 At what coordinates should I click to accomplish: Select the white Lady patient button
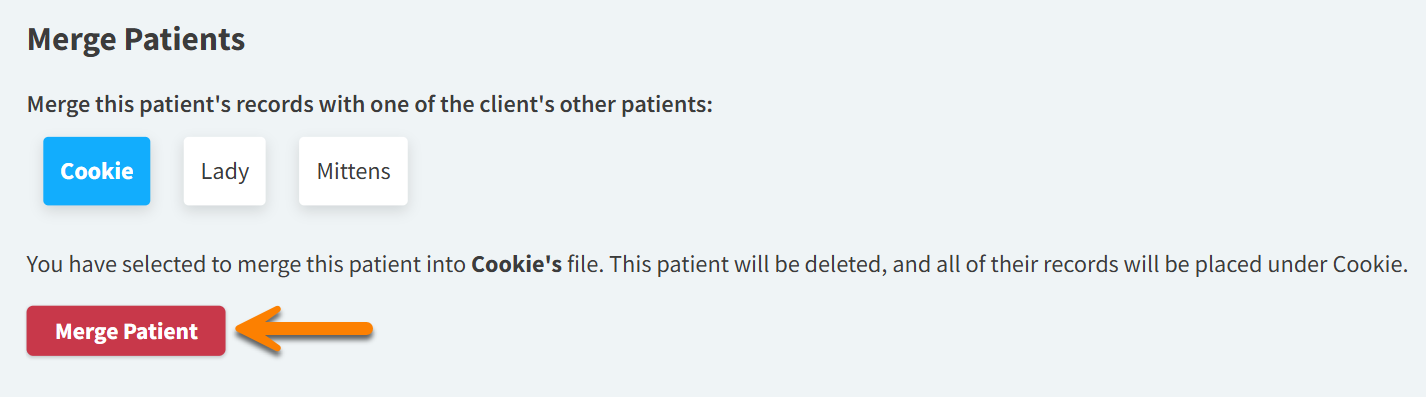tap(224, 171)
